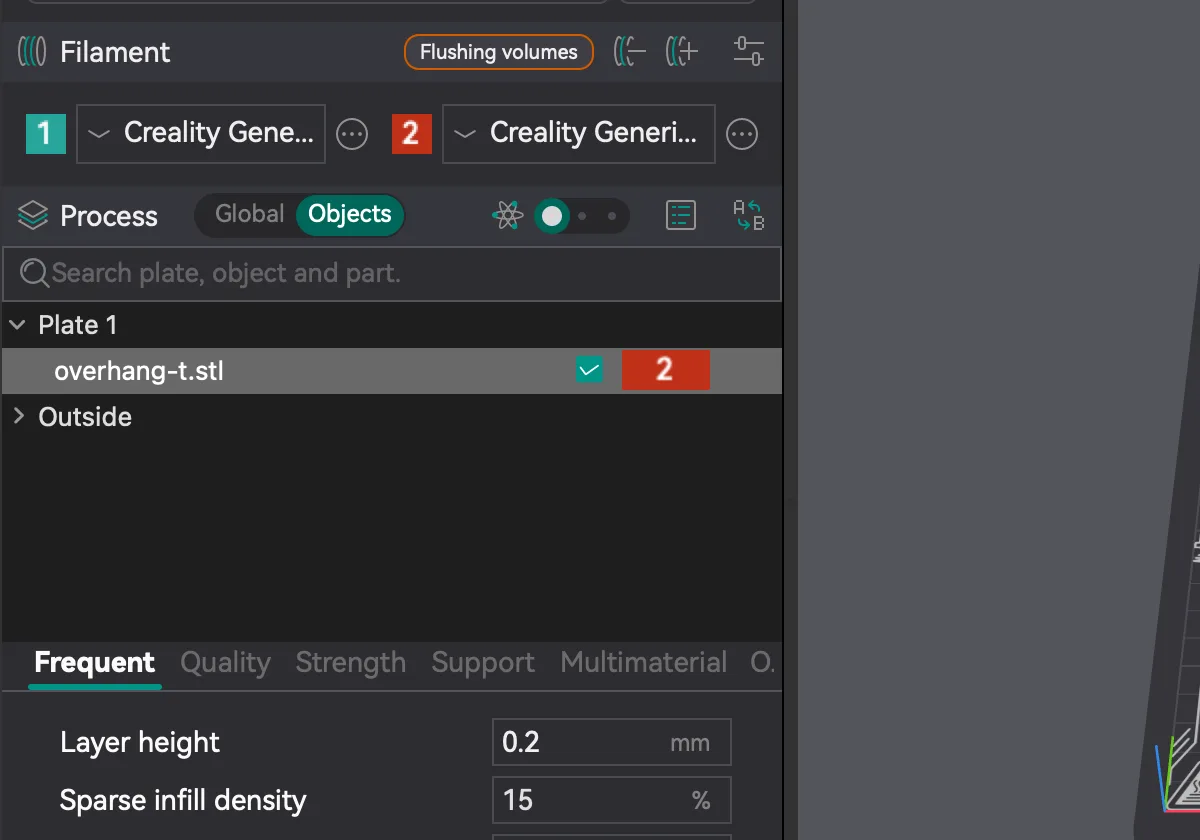Toggle the advanced mode switch
Viewport: 1200px width, 840px height.
point(581,215)
